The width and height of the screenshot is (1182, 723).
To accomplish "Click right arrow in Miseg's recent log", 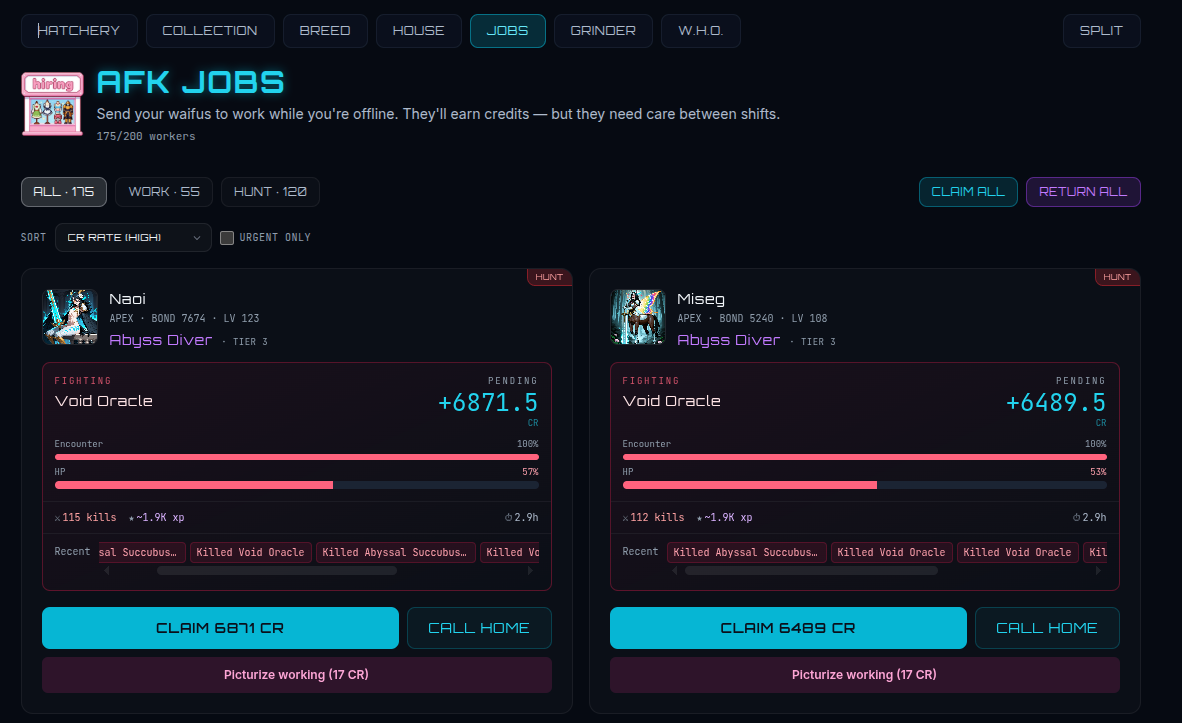I will point(1098,571).
